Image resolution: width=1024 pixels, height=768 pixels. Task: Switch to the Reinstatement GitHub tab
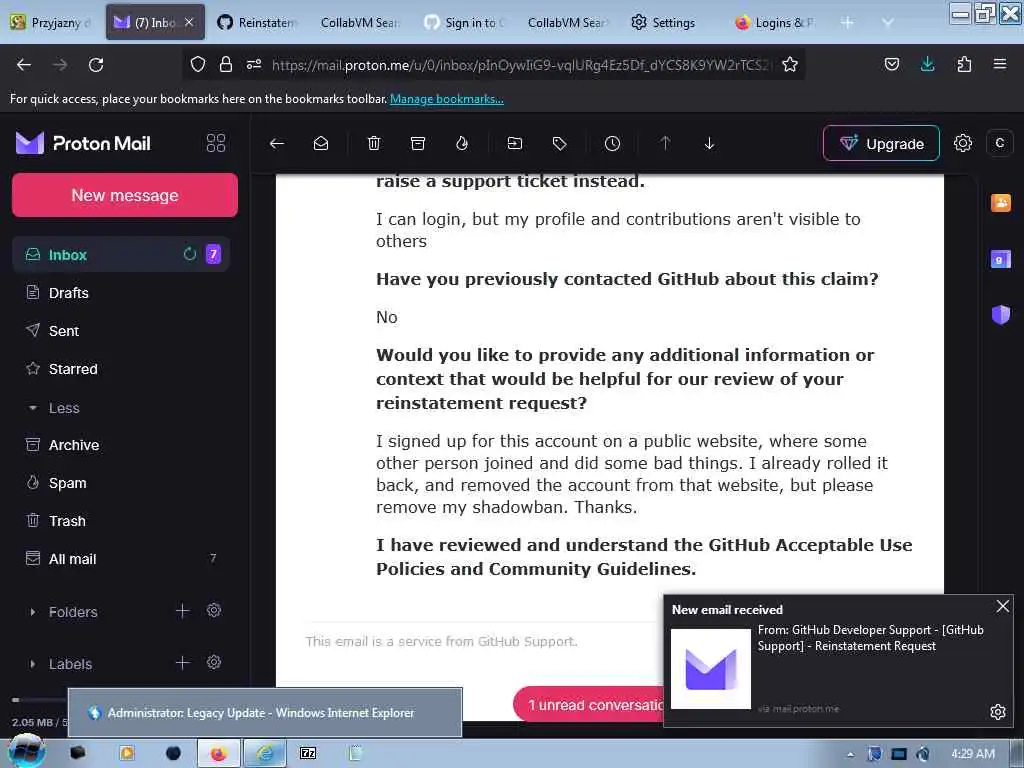pos(257,22)
